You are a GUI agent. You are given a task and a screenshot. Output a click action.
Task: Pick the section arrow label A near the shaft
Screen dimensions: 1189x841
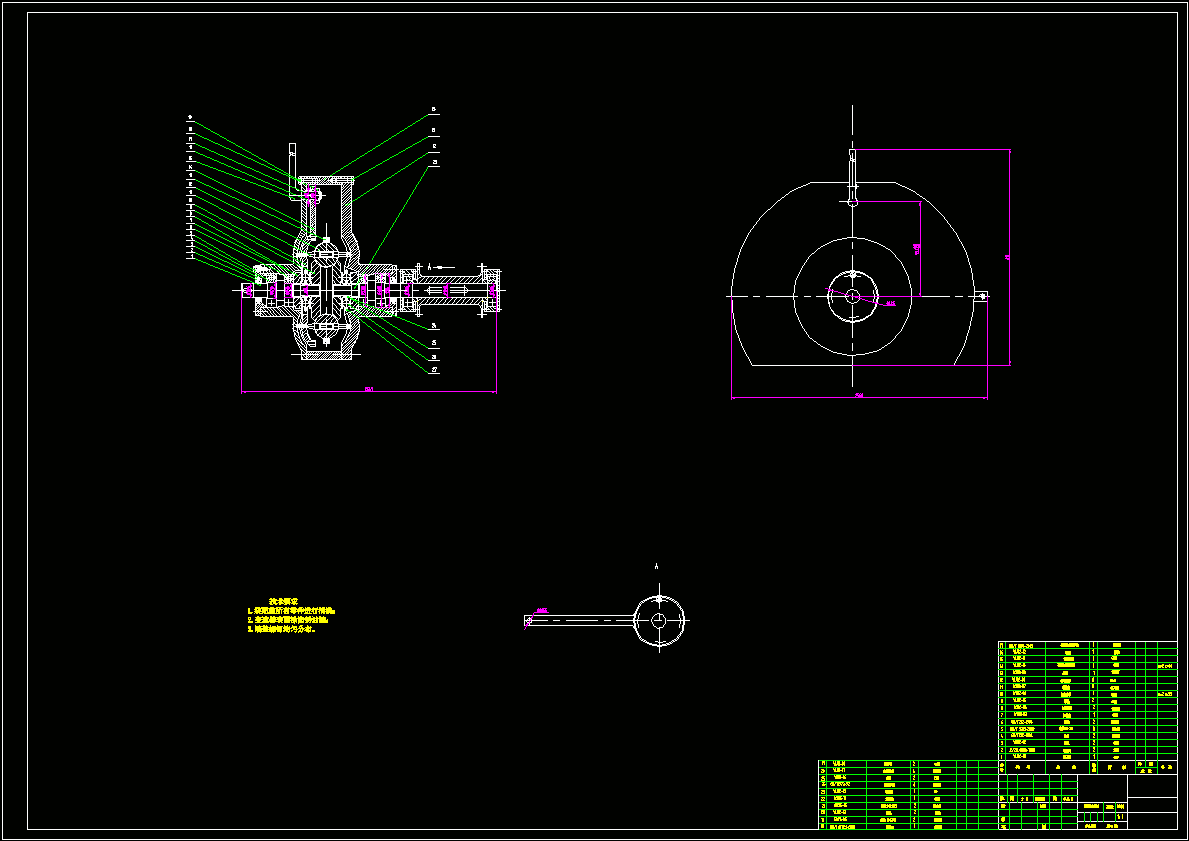pos(430,267)
